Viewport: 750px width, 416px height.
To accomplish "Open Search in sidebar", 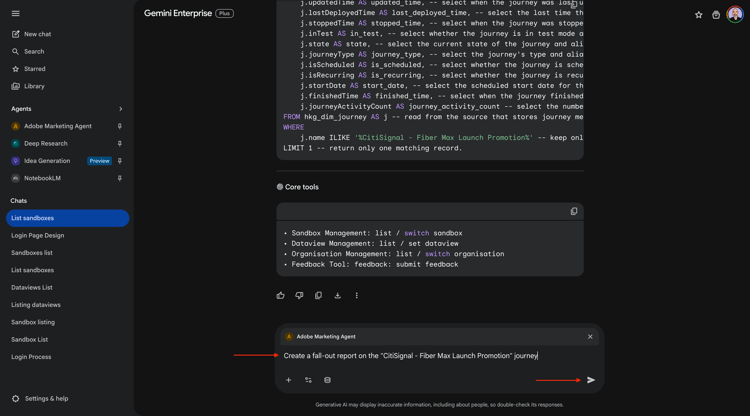I will click(28, 52).
